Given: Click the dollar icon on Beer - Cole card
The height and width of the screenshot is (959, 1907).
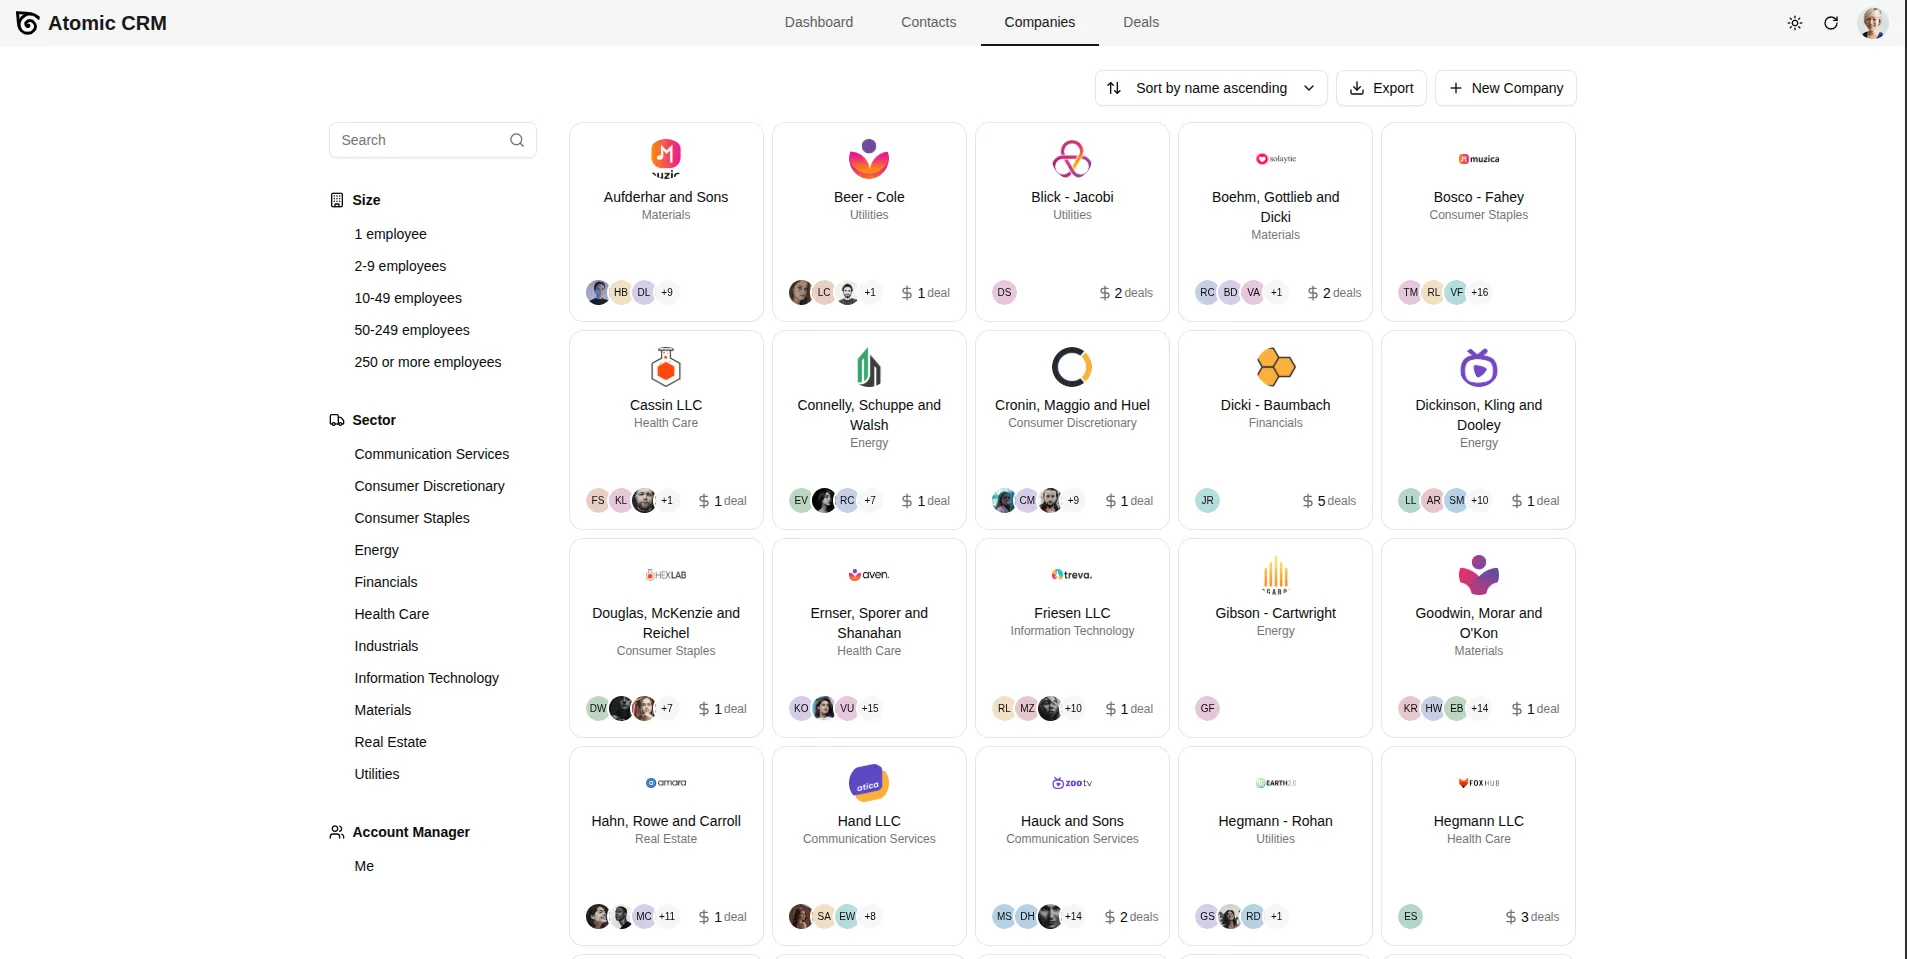Looking at the screenshot, I should click(908, 292).
